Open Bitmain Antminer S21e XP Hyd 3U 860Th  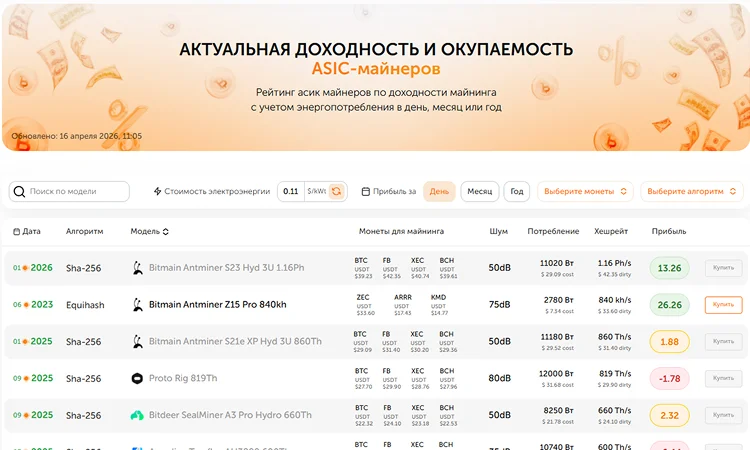pyautogui.click(x=235, y=341)
